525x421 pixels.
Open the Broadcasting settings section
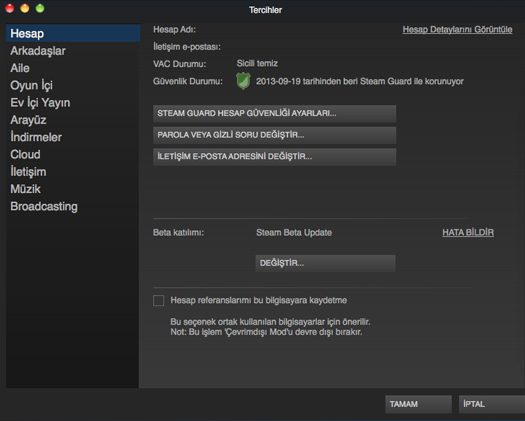coord(44,206)
